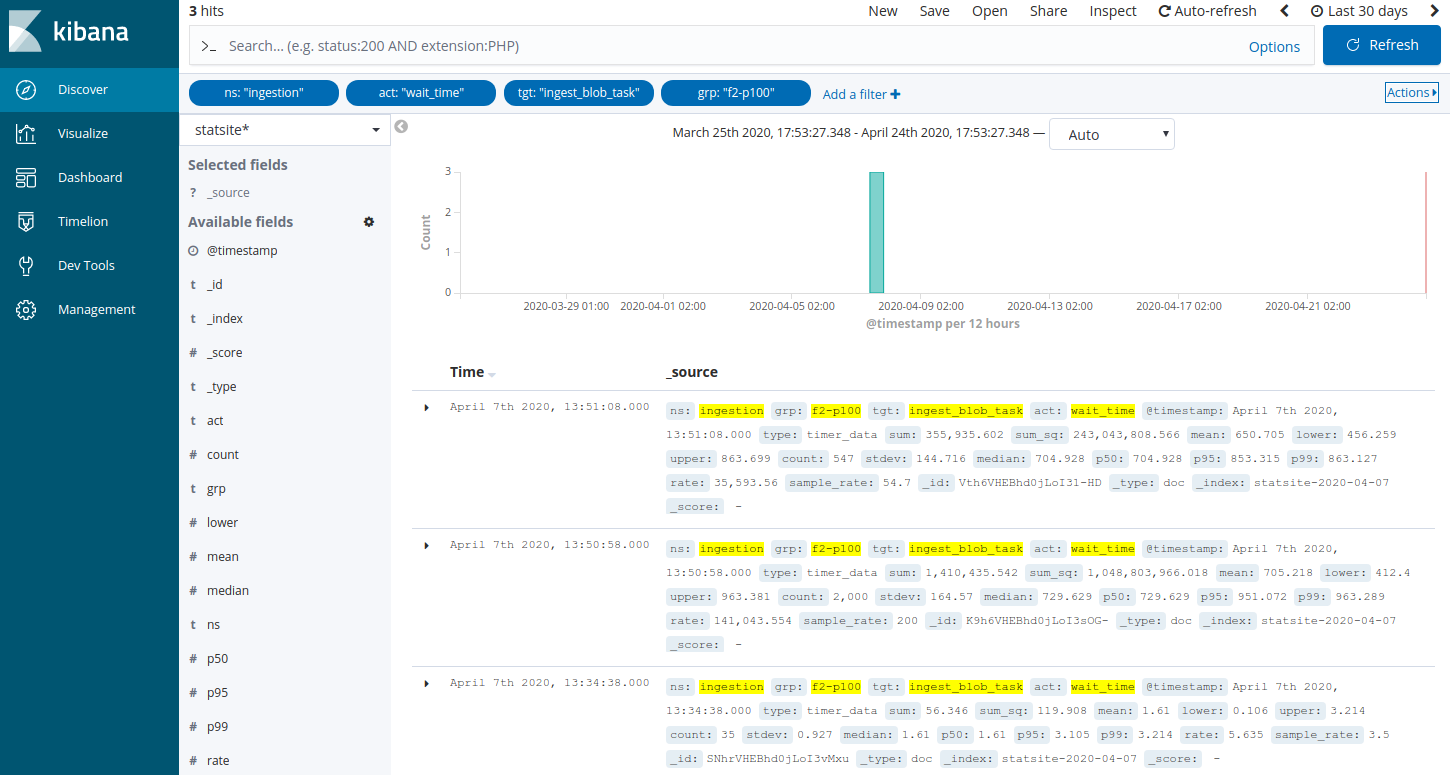Go to Dashboard via its sidebar icon
This screenshot has width=1450, height=775.
tap(27, 178)
